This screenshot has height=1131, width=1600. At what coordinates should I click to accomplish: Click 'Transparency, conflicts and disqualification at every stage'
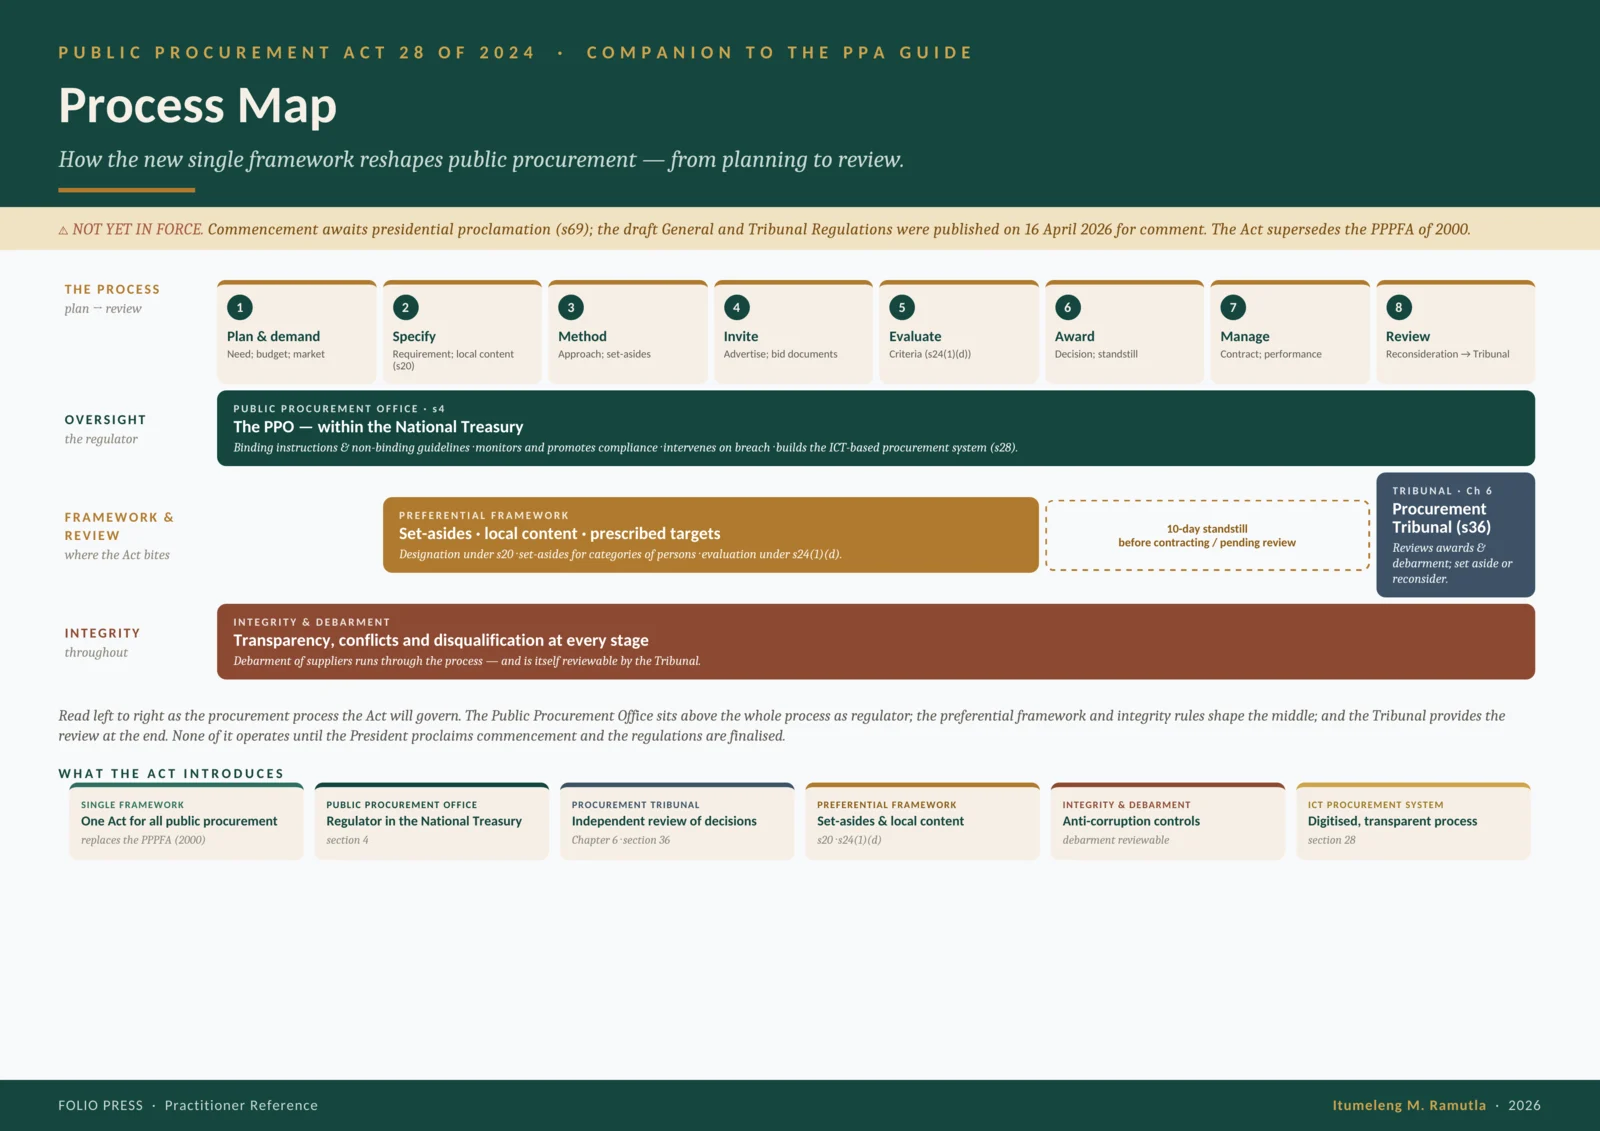pyautogui.click(x=441, y=640)
